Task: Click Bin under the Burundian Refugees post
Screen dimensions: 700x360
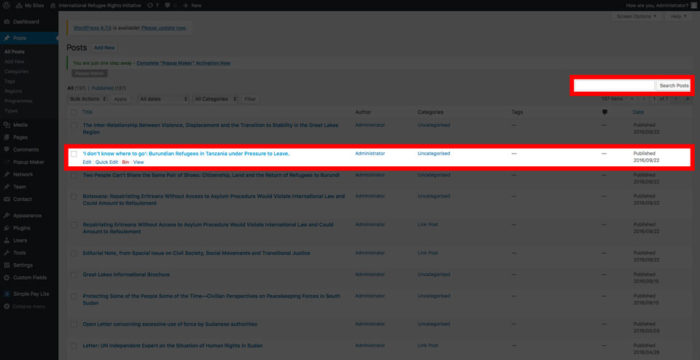Action: (125, 162)
